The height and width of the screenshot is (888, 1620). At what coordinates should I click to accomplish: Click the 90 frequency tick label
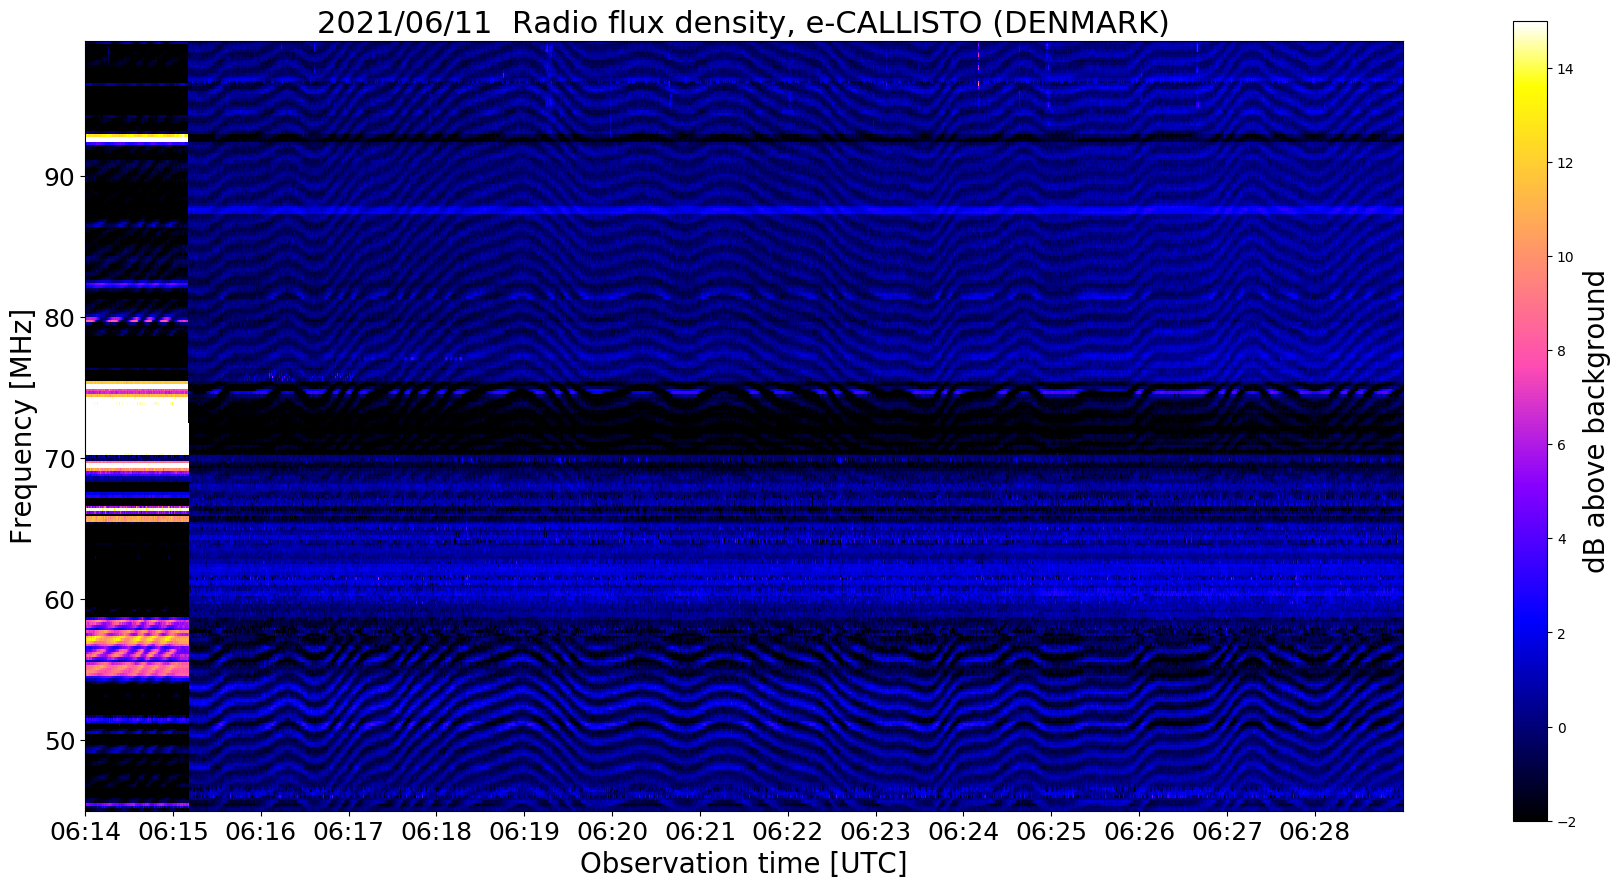tap(60, 177)
